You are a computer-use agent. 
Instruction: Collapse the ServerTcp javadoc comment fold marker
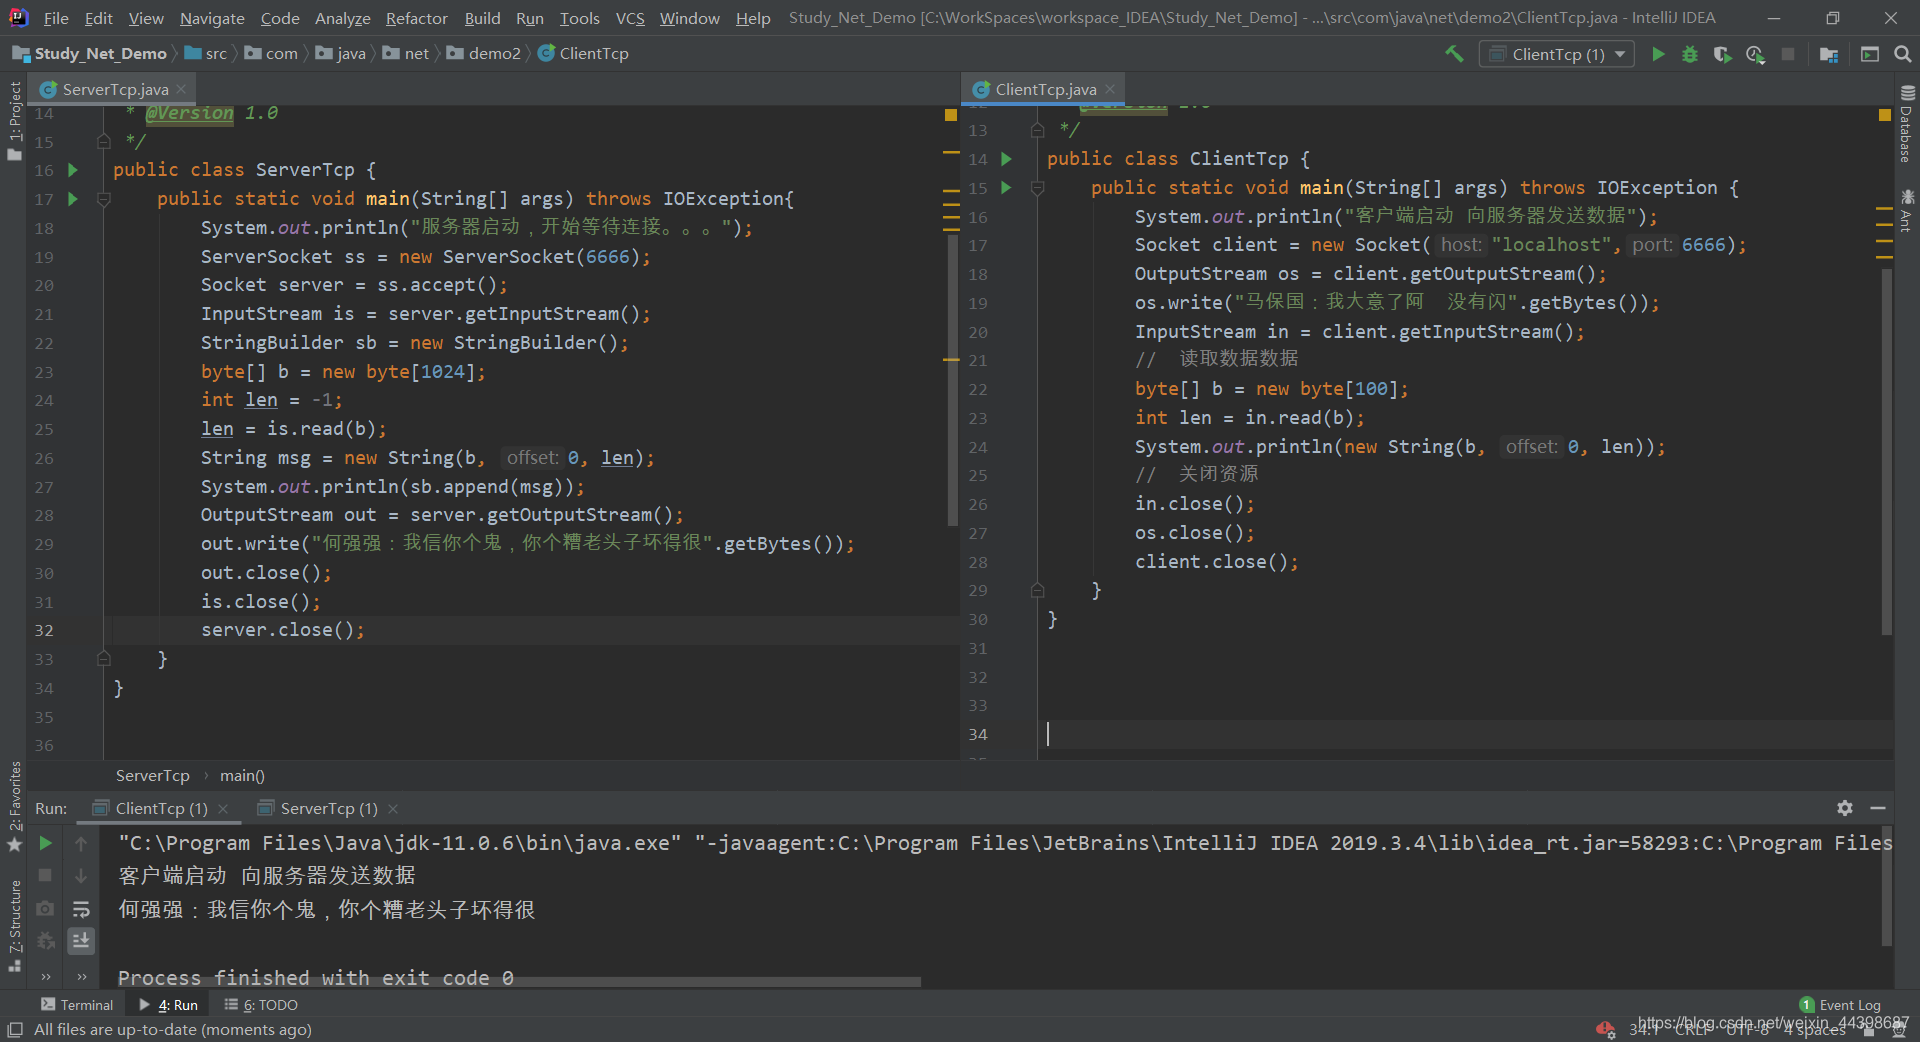coord(103,142)
